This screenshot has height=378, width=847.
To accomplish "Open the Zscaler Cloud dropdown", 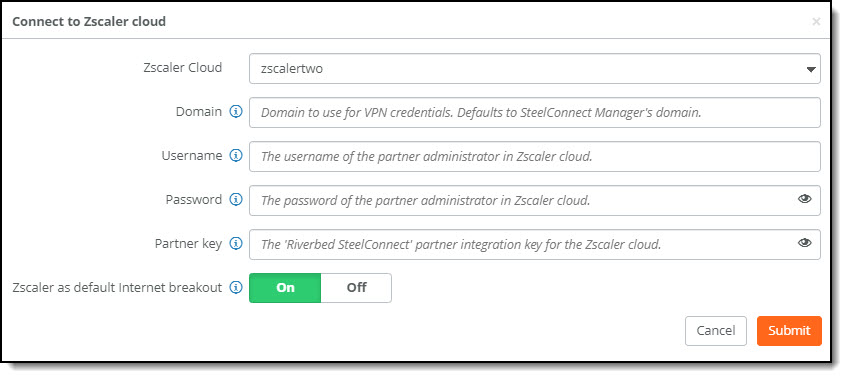I will coord(535,69).
